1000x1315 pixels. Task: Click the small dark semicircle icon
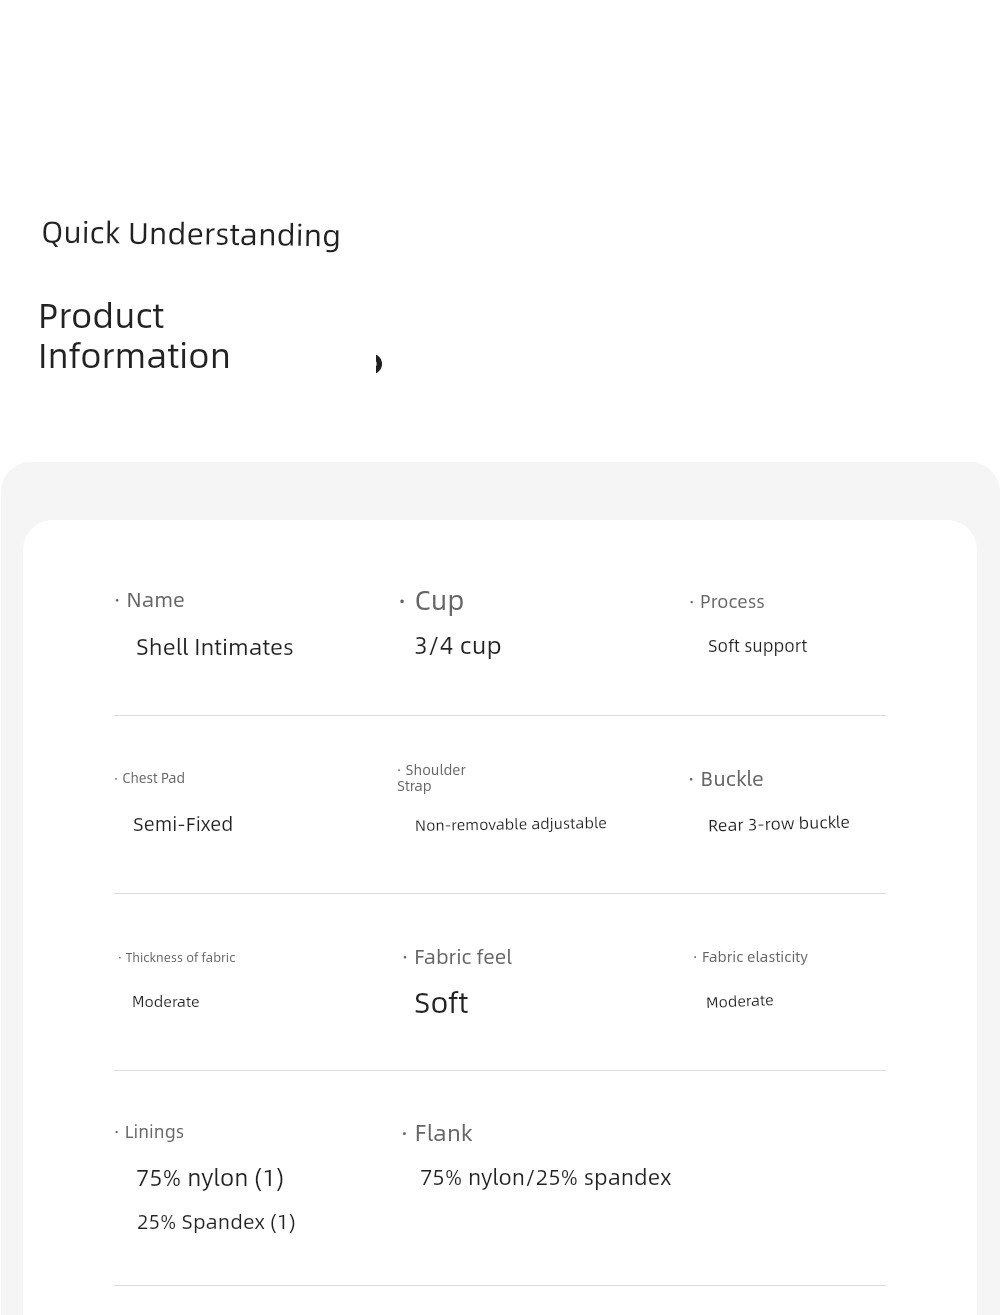[x=379, y=364]
